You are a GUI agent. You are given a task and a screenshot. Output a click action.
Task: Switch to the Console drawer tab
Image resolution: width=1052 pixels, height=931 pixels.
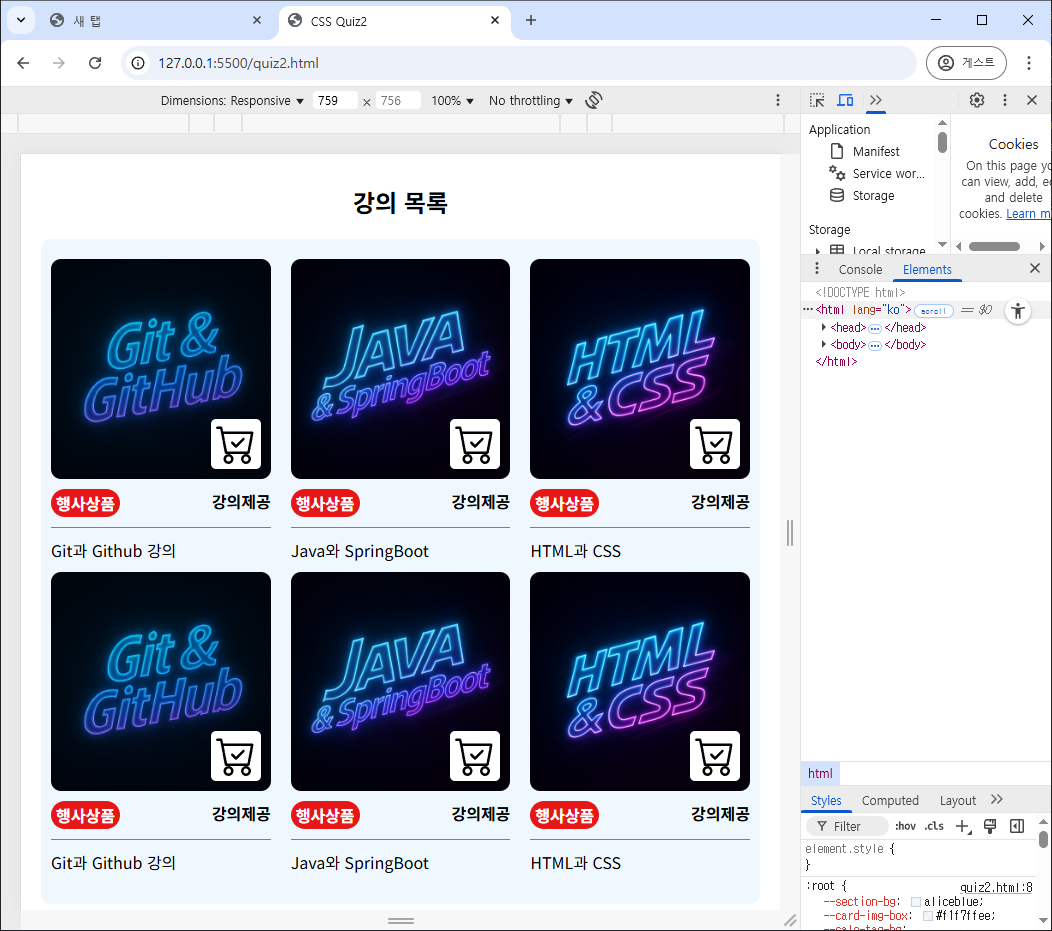[x=860, y=270]
